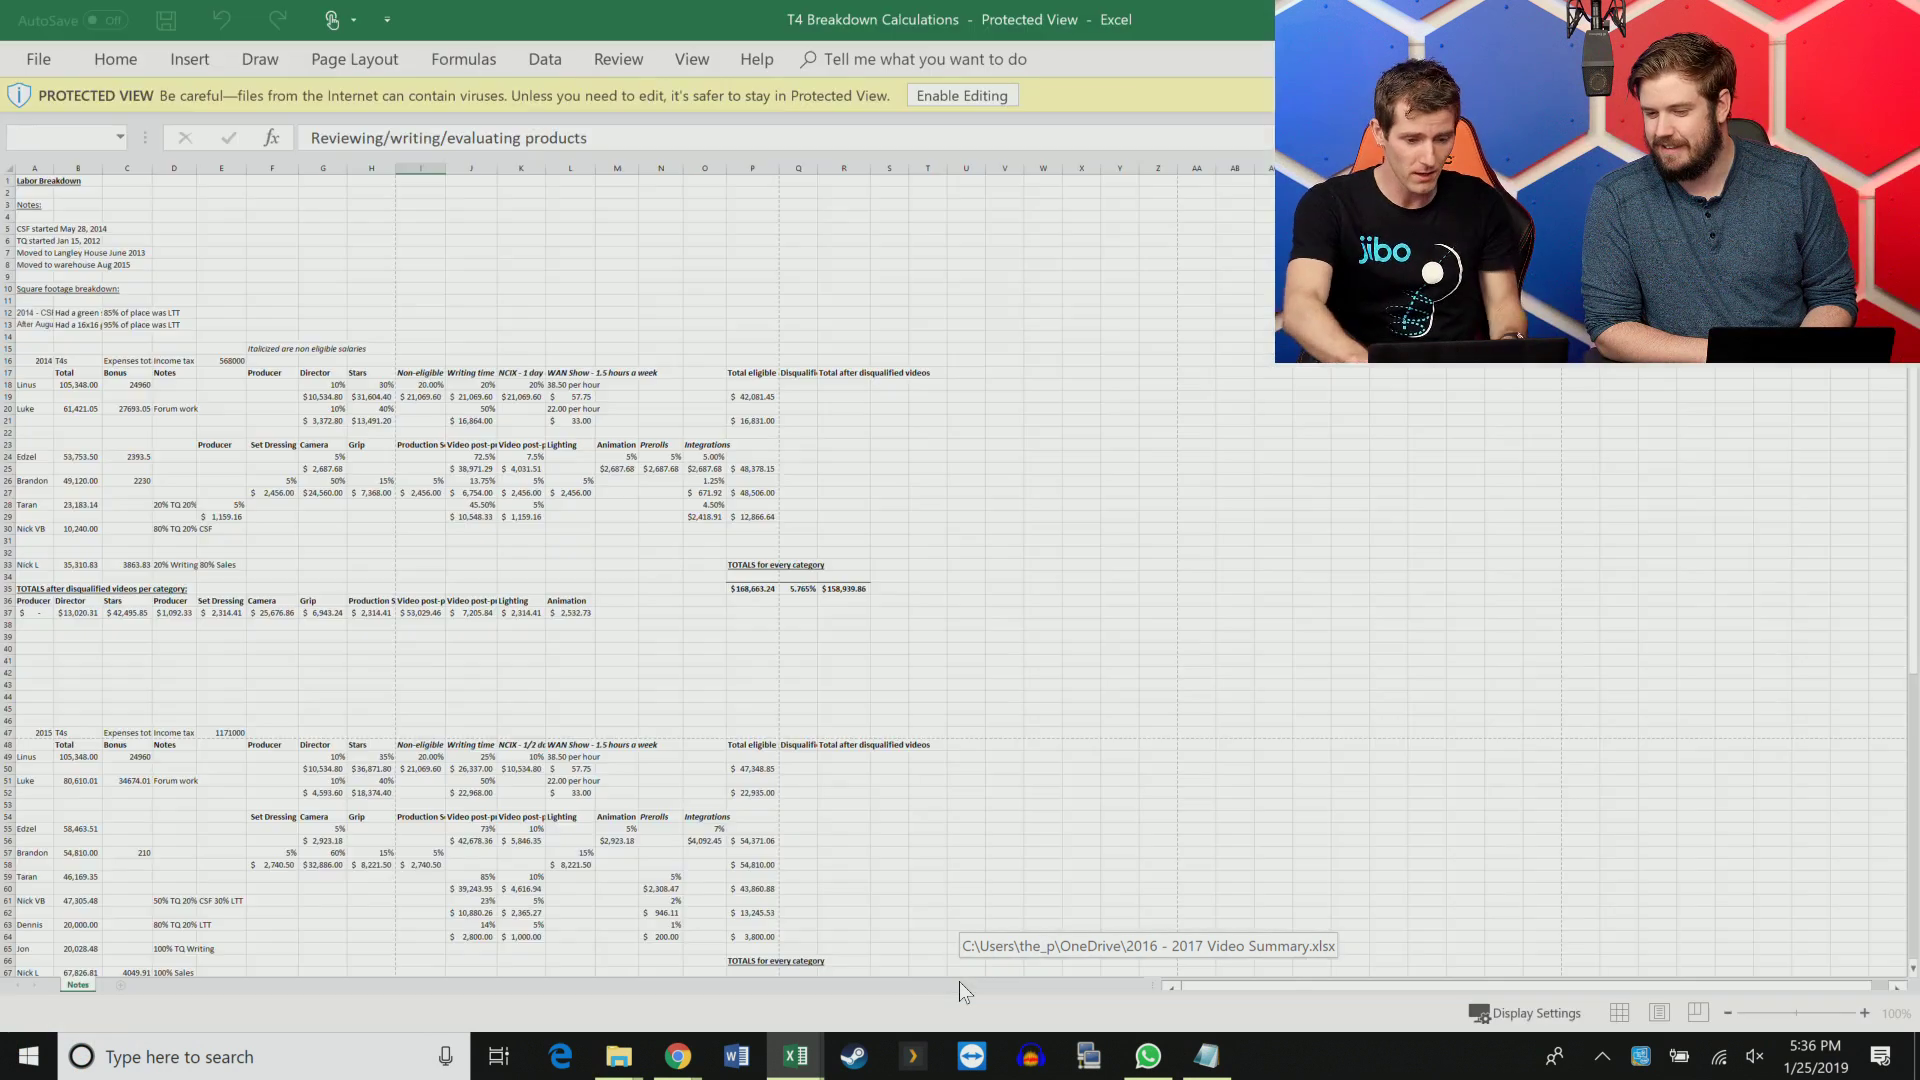Image resolution: width=1920 pixels, height=1080 pixels.
Task: Toggle the AutoSave switch
Action: point(104,20)
